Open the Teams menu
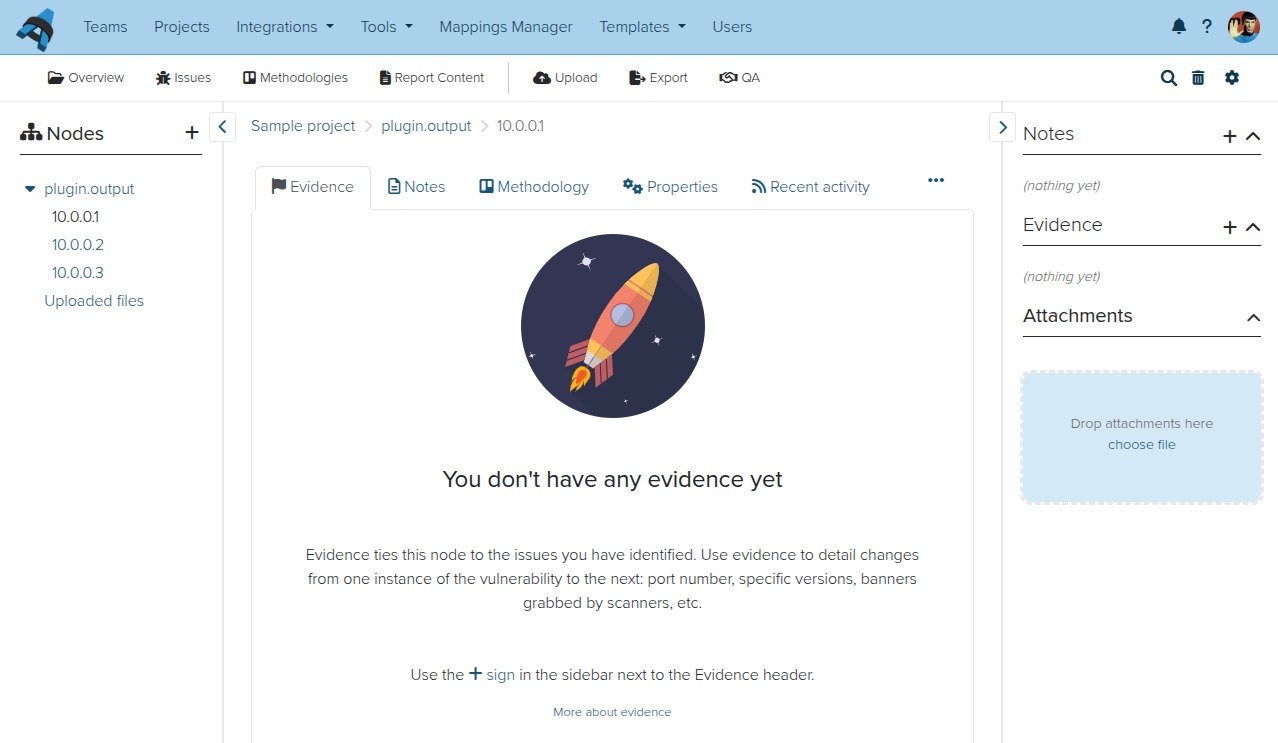The height and width of the screenshot is (743, 1278). (105, 27)
